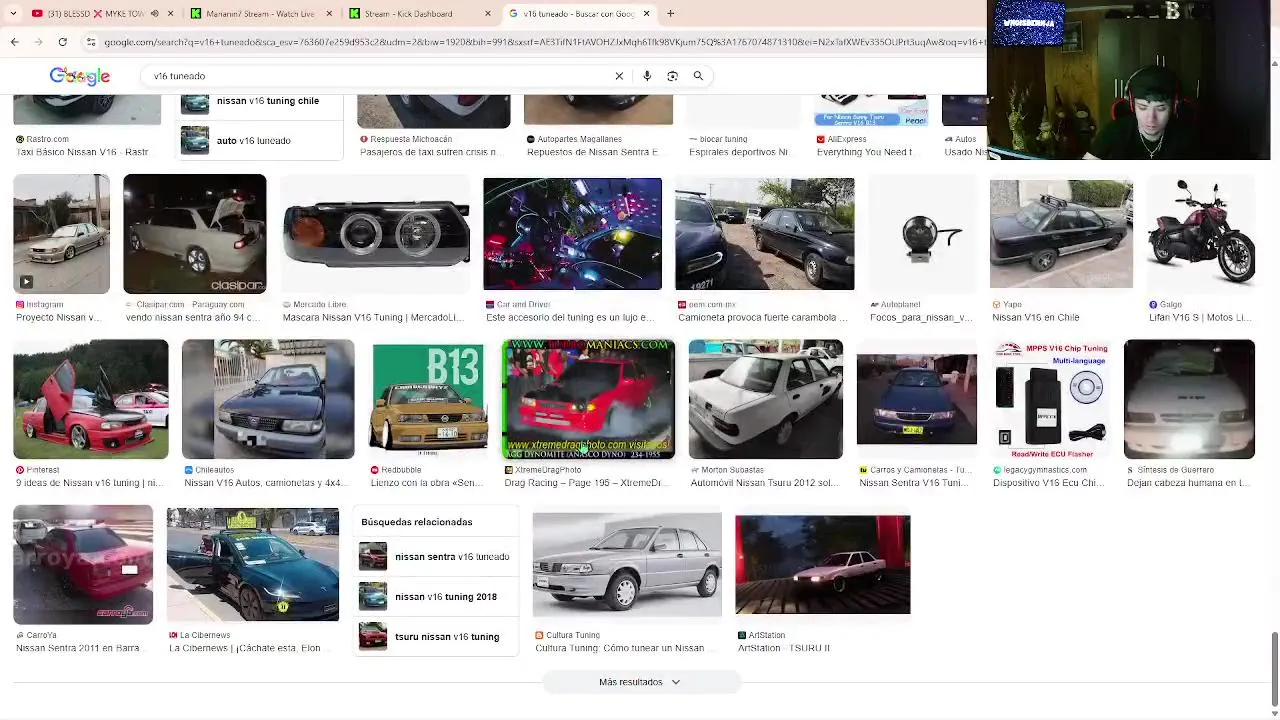The image size is (1280, 720).
Task: Close the v16 tuneado Google tab
Action: point(646,14)
